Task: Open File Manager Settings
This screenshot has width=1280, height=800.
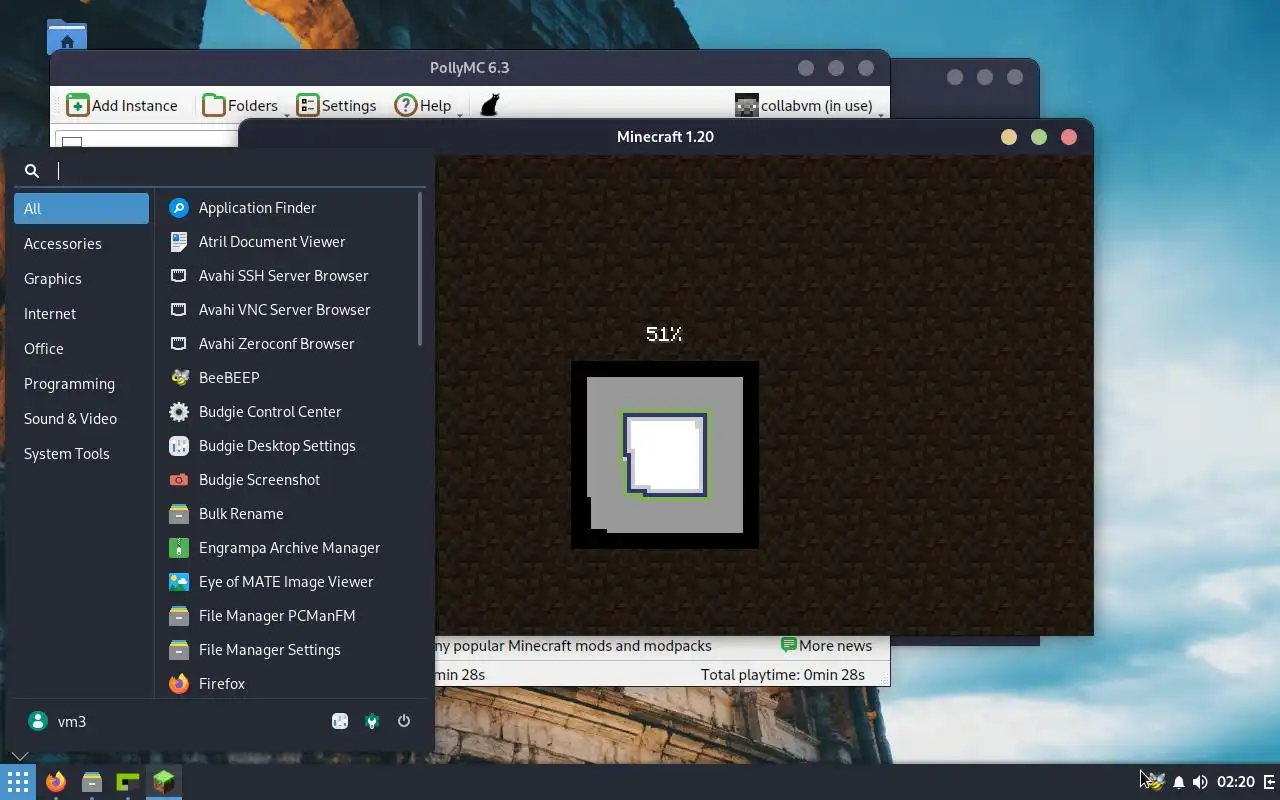Action: tap(288, 650)
